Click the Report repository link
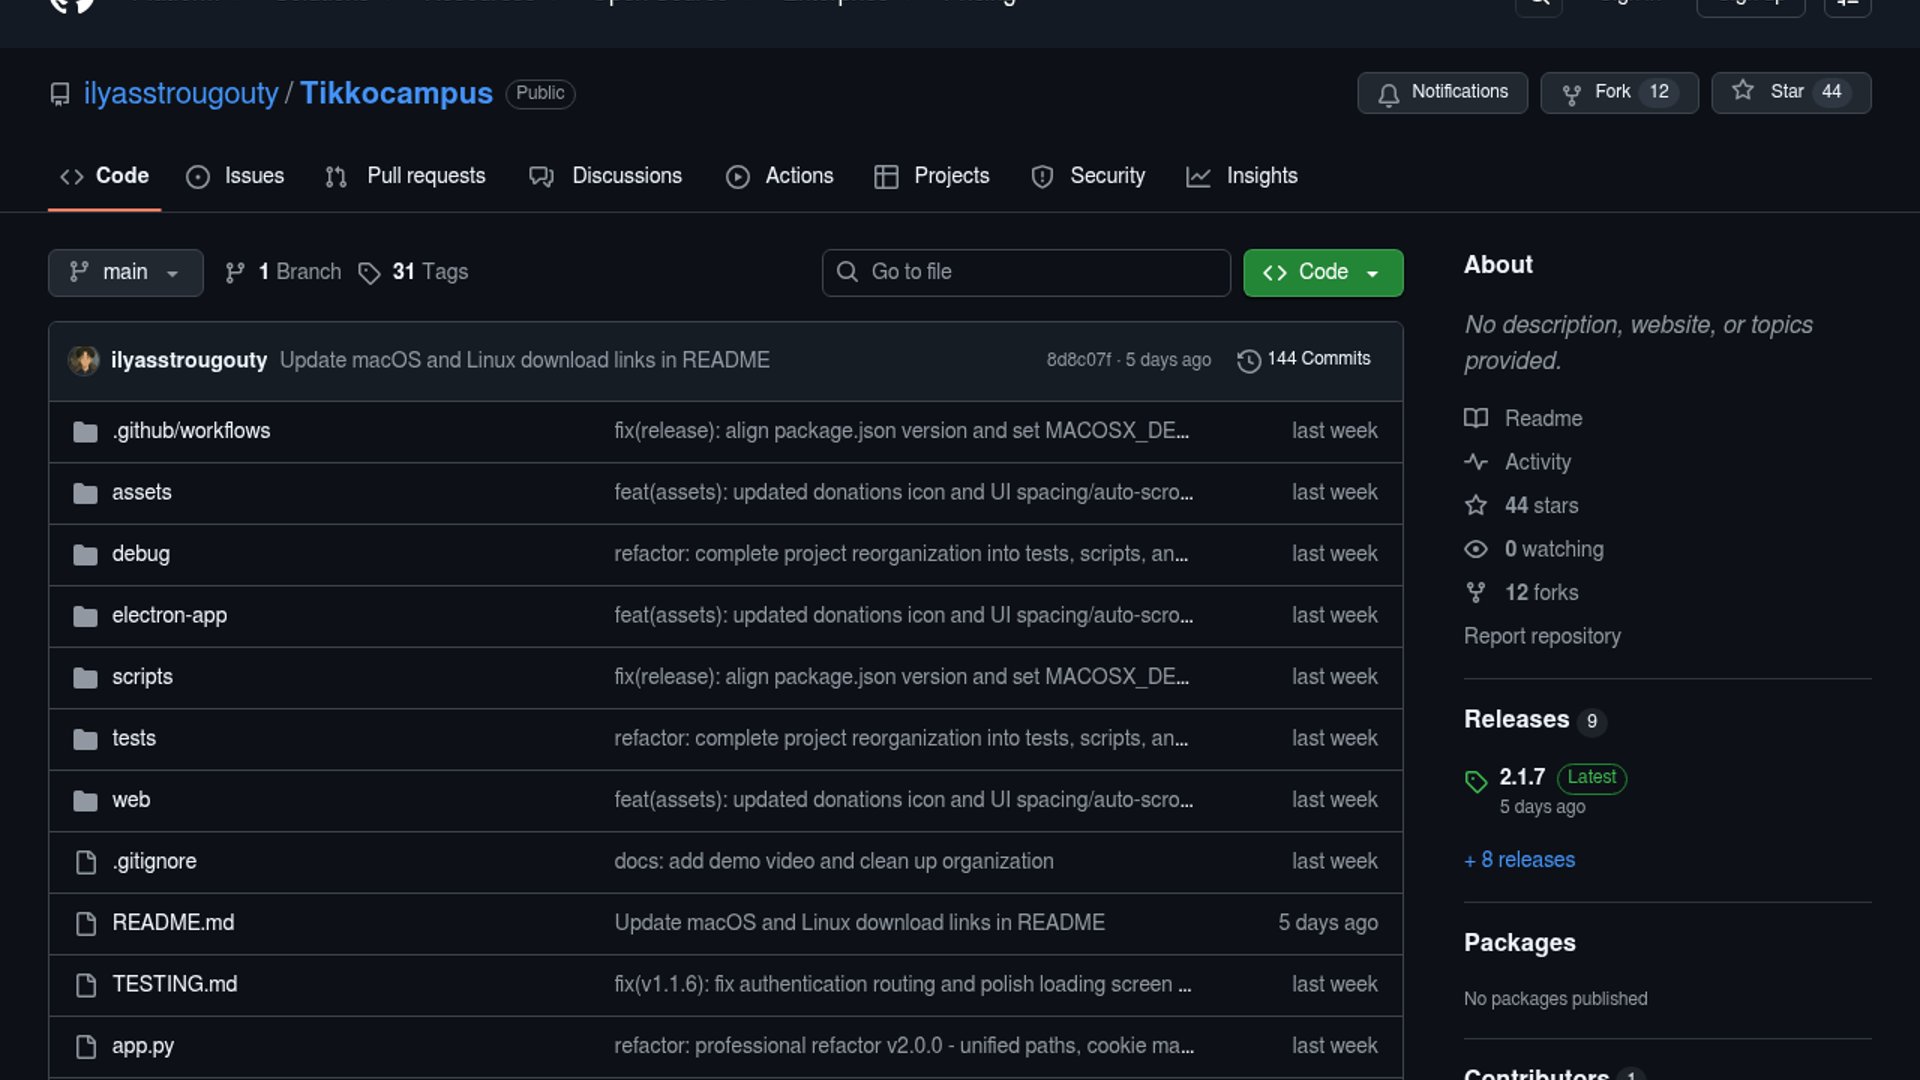The width and height of the screenshot is (1920, 1080). click(1542, 636)
